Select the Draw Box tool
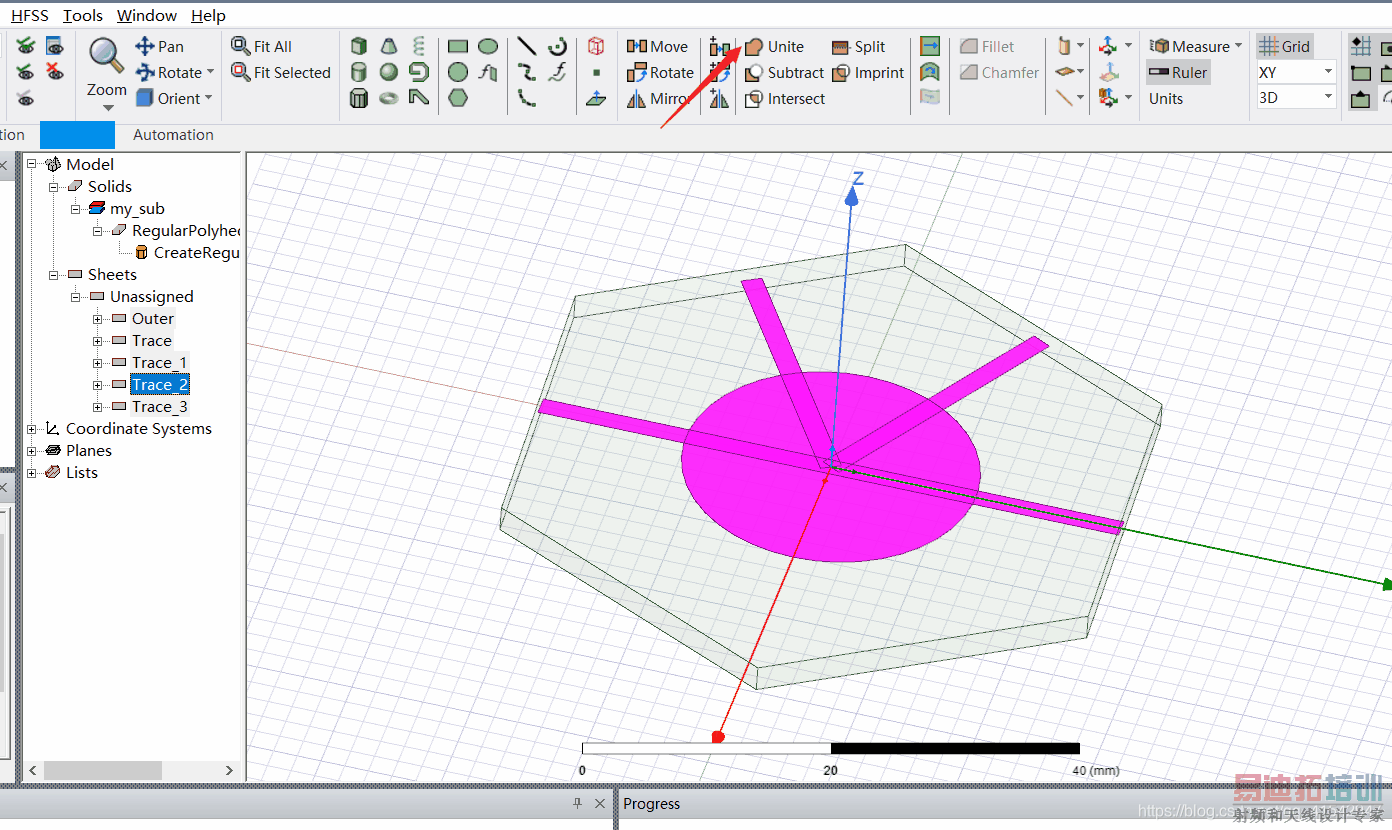1392x830 pixels. (359, 47)
